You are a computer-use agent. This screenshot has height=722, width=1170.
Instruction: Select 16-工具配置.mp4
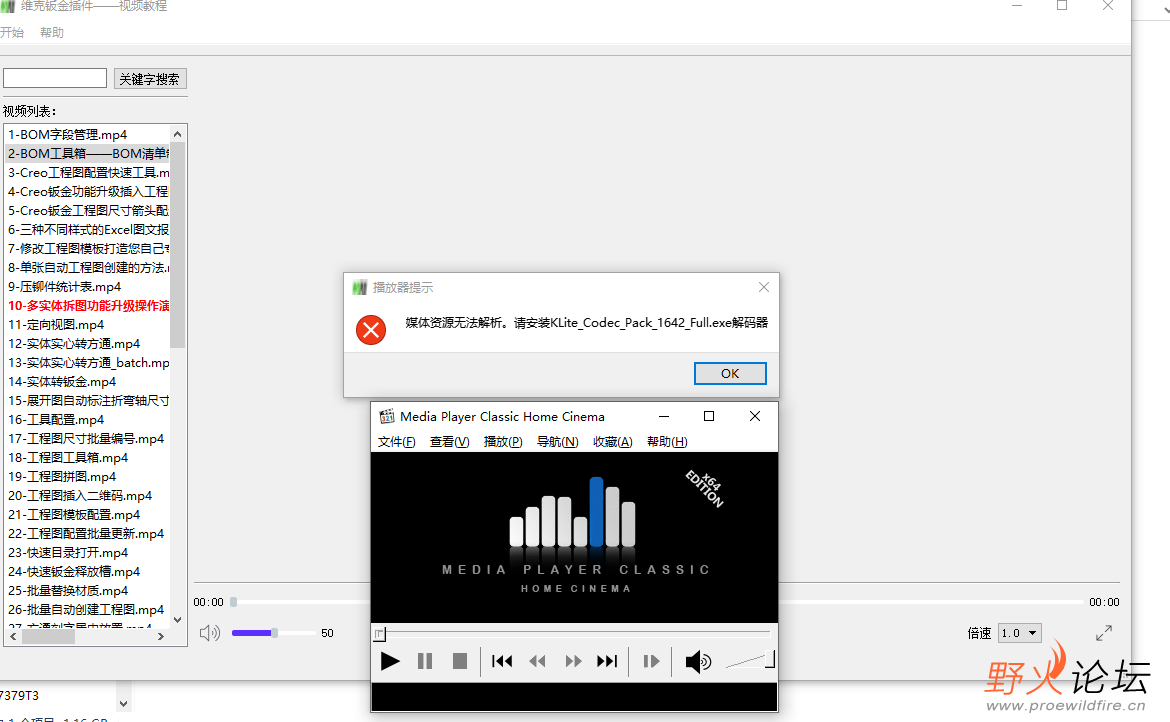pos(87,420)
